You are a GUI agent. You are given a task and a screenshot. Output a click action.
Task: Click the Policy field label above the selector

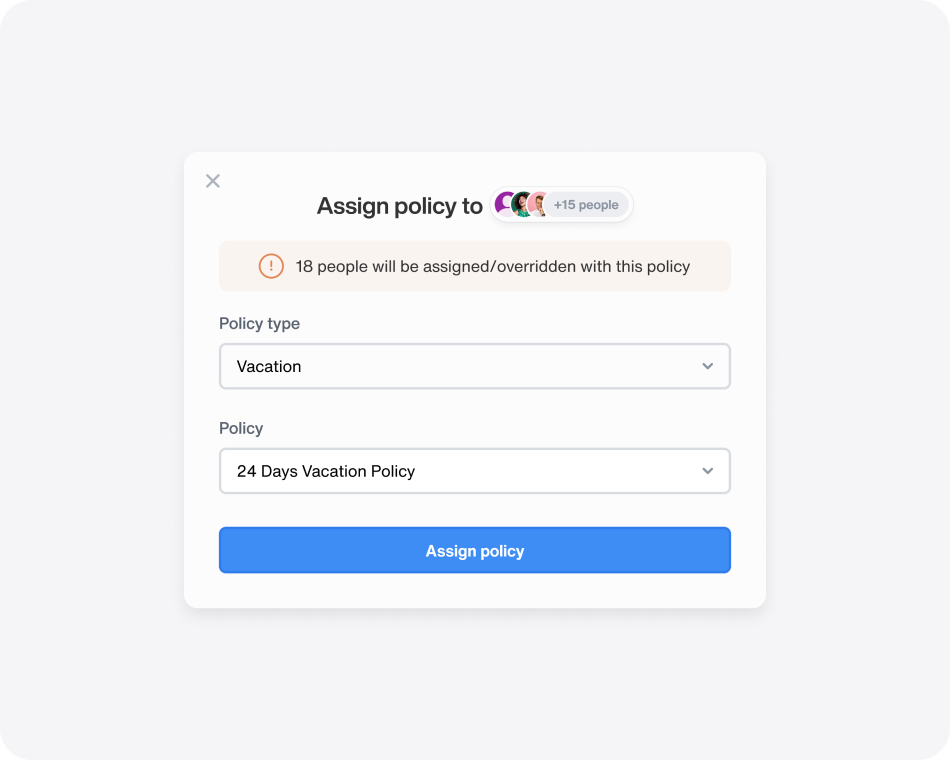(x=240, y=428)
